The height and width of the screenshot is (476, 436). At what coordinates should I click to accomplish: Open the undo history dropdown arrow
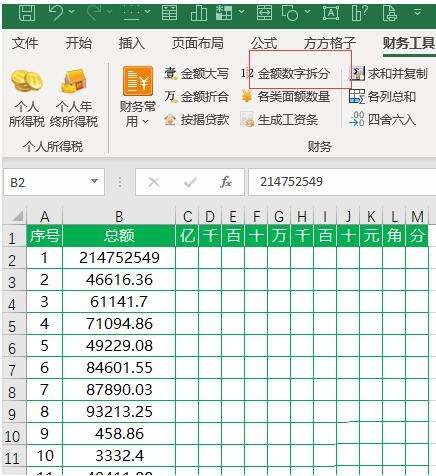click(x=72, y=12)
